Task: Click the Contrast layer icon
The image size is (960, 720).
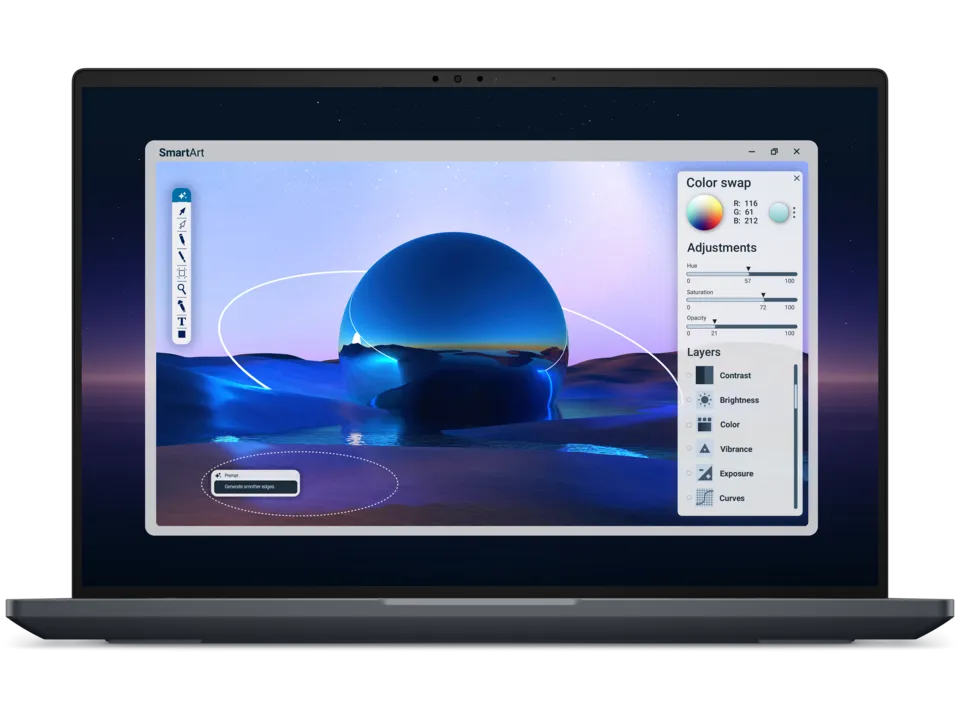Action: point(705,375)
